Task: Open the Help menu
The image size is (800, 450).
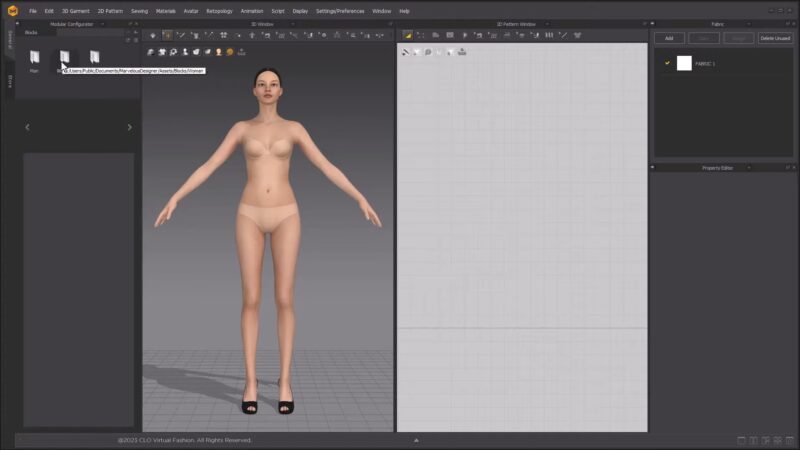Action: tap(404, 11)
